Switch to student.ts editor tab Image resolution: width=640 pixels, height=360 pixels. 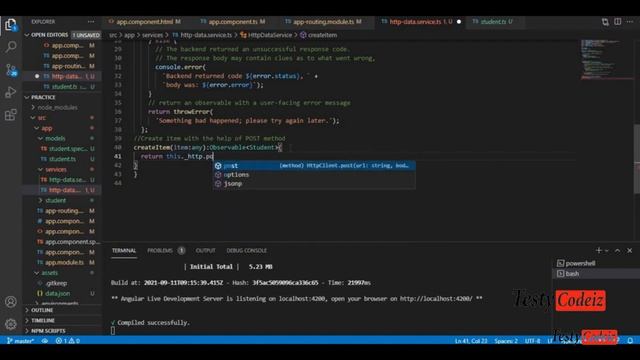pyautogui.click(x=493, y=22)
